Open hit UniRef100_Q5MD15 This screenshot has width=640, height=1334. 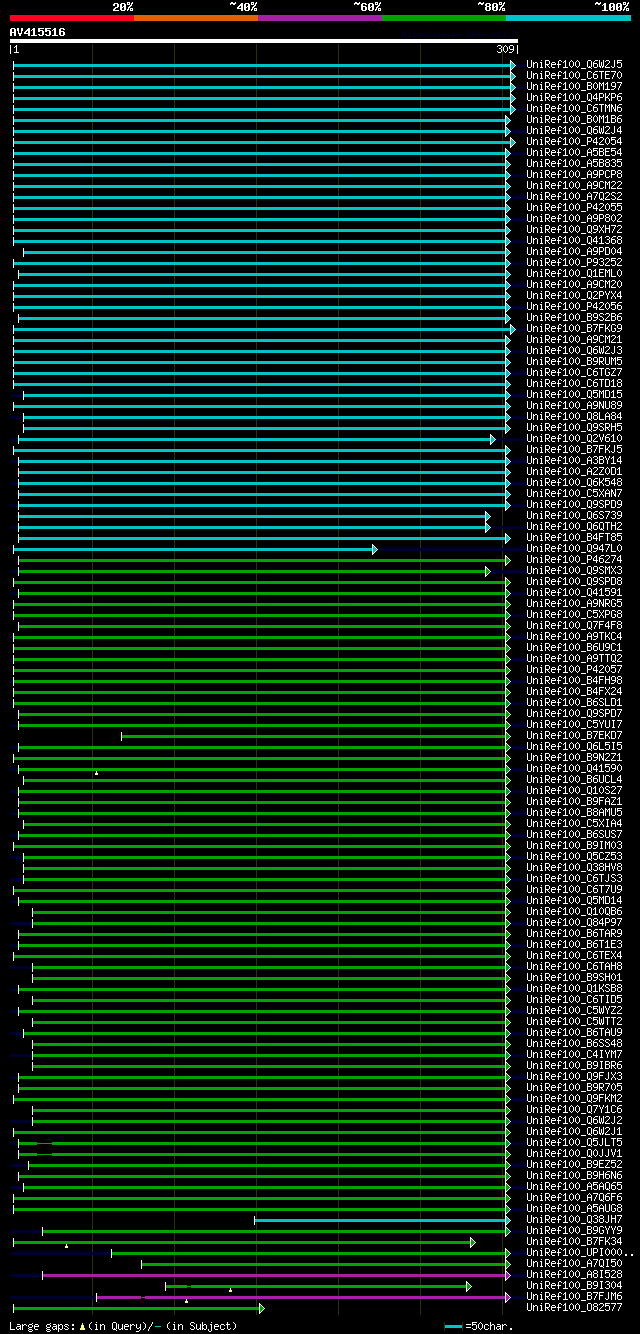(574, 394)
